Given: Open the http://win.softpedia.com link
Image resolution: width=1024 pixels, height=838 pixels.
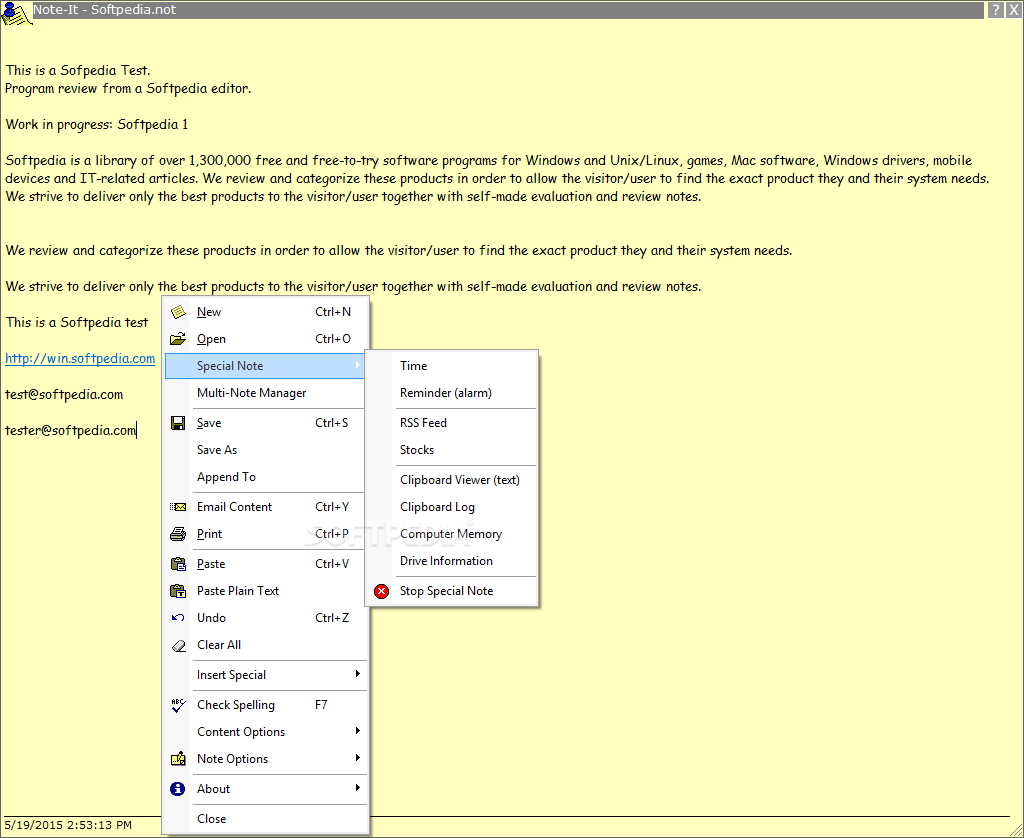Looking at the screenshot, I should (x=80, y=359).
